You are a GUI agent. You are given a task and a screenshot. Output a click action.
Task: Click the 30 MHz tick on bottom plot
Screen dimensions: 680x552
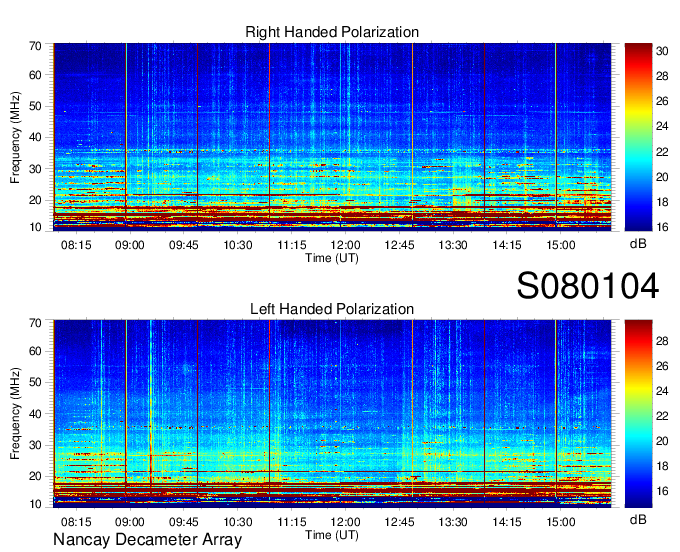click(35, 445)
